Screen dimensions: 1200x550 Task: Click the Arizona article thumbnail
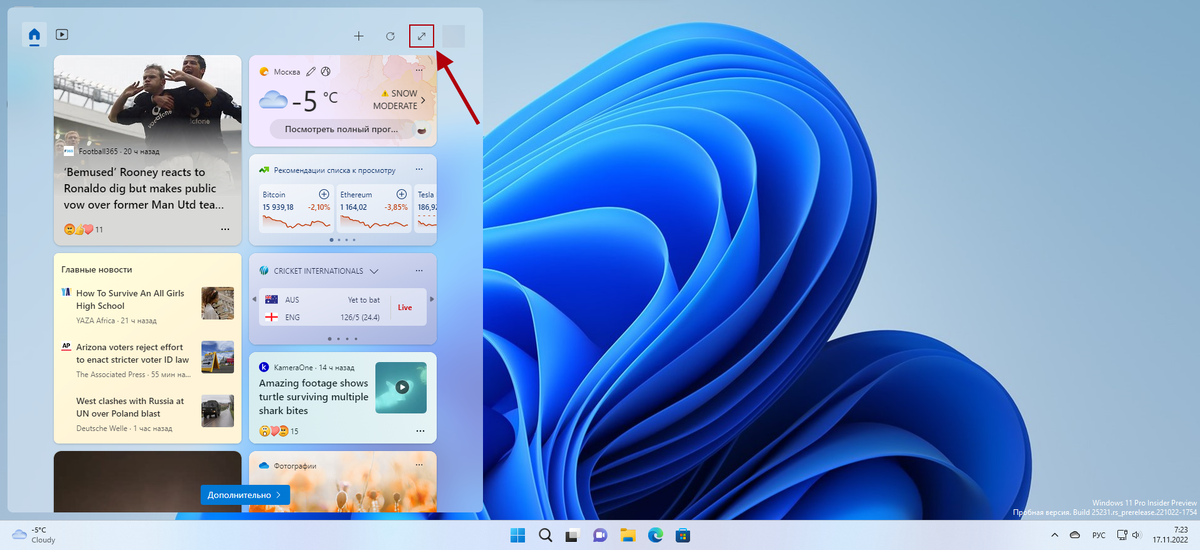coord(217,357)
